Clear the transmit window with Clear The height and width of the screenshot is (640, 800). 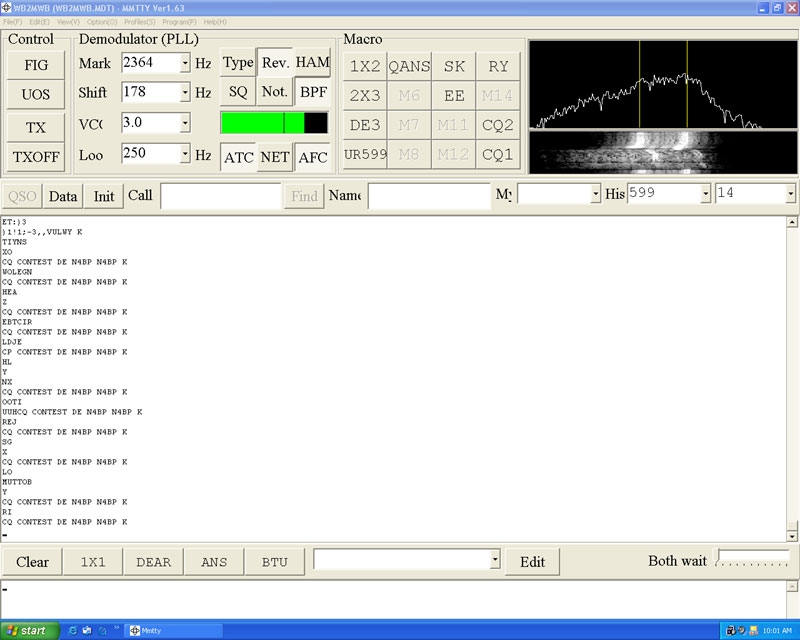point(32,562)
